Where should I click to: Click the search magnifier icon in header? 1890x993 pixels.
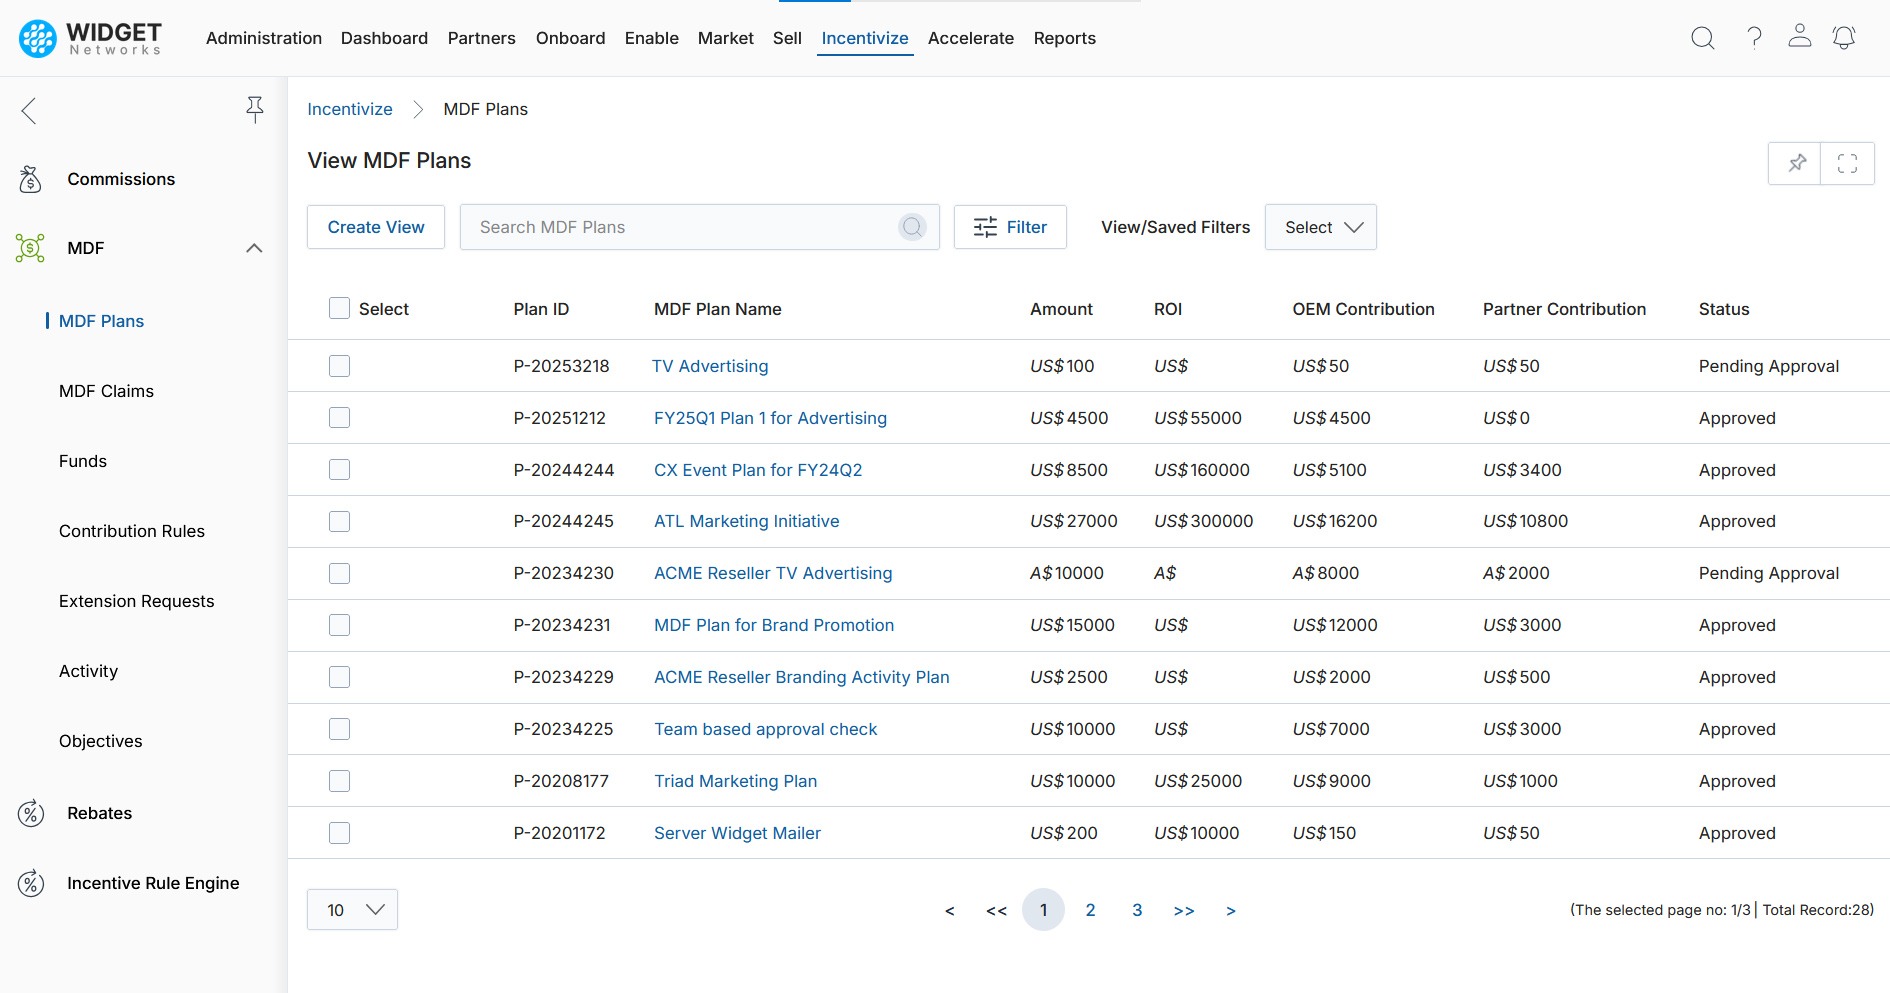click(x=1702, y=38)
